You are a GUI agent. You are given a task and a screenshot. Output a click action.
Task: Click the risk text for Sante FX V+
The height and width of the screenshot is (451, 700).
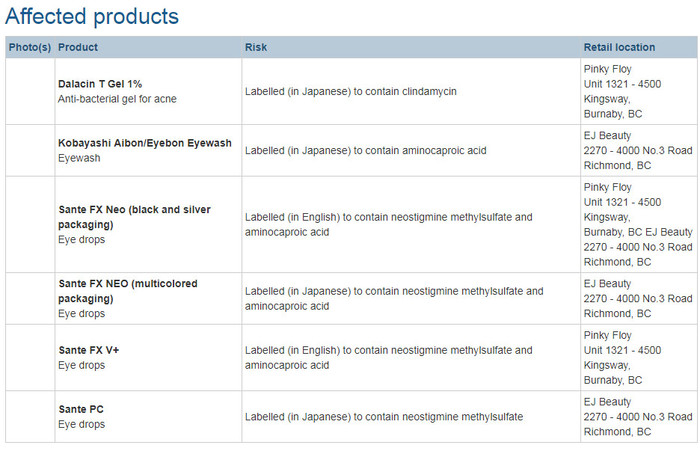tap(389, 357)
